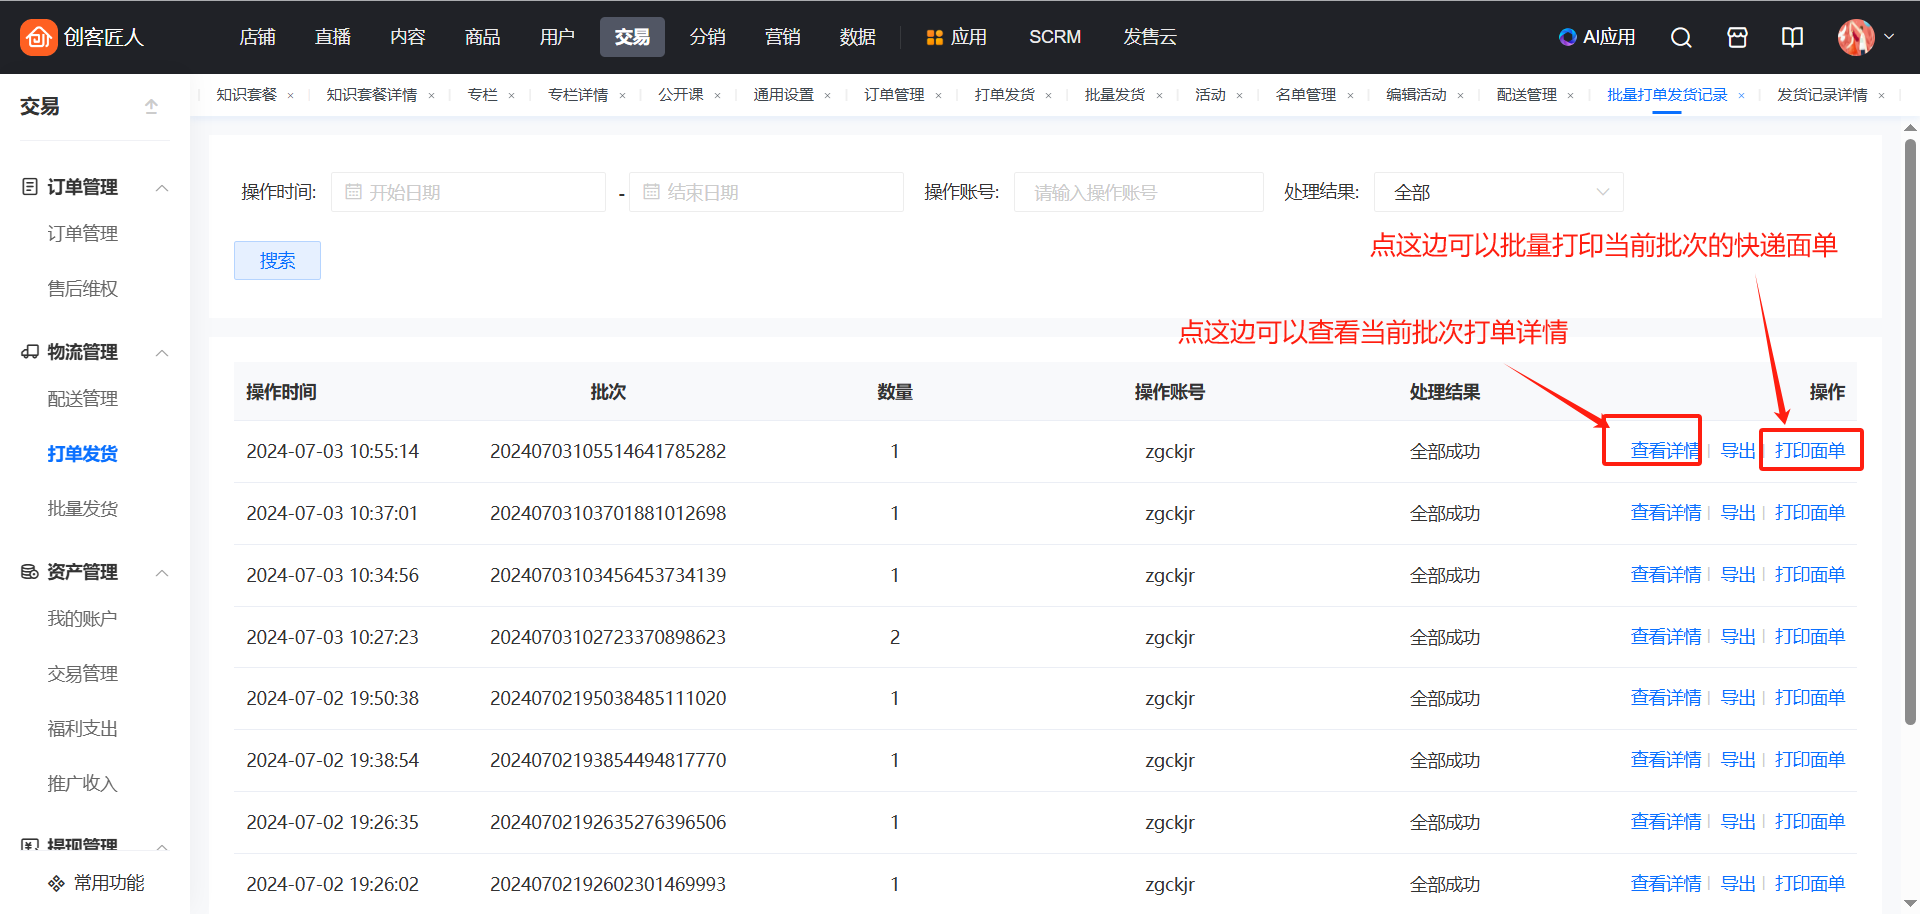This screenshot has width=1920, height=914.
Task: Switch to the 配送管理 page tab
Action: tap(1526, 95)
